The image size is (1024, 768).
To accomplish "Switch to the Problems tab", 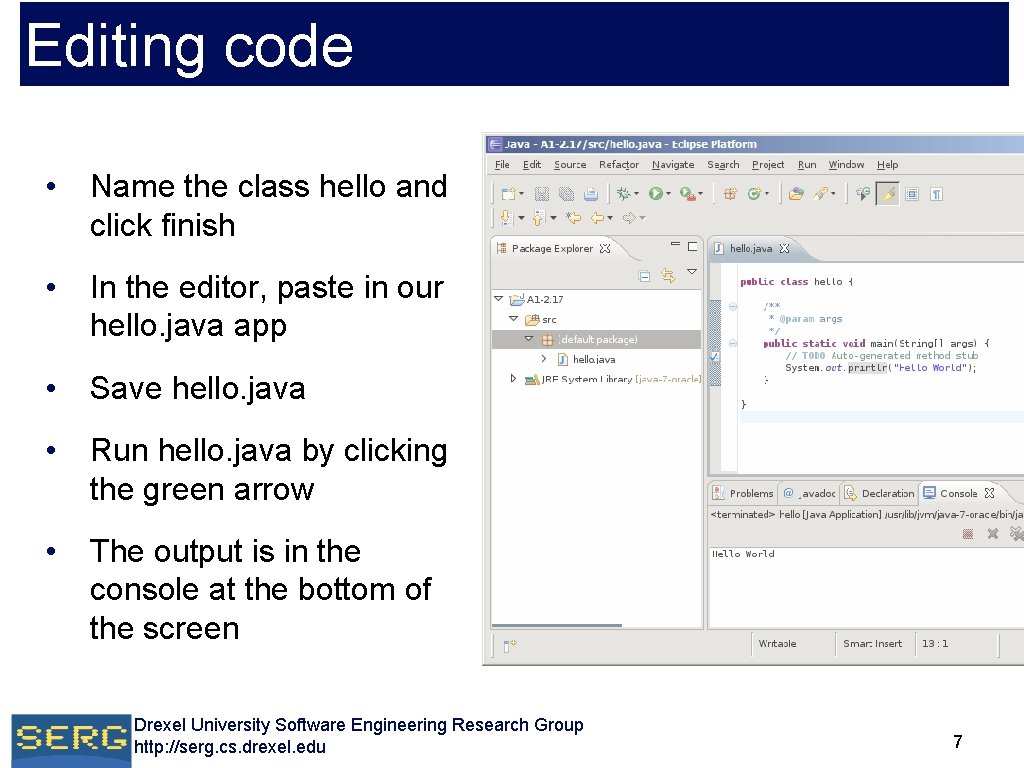I will click(x=743, y=493).
